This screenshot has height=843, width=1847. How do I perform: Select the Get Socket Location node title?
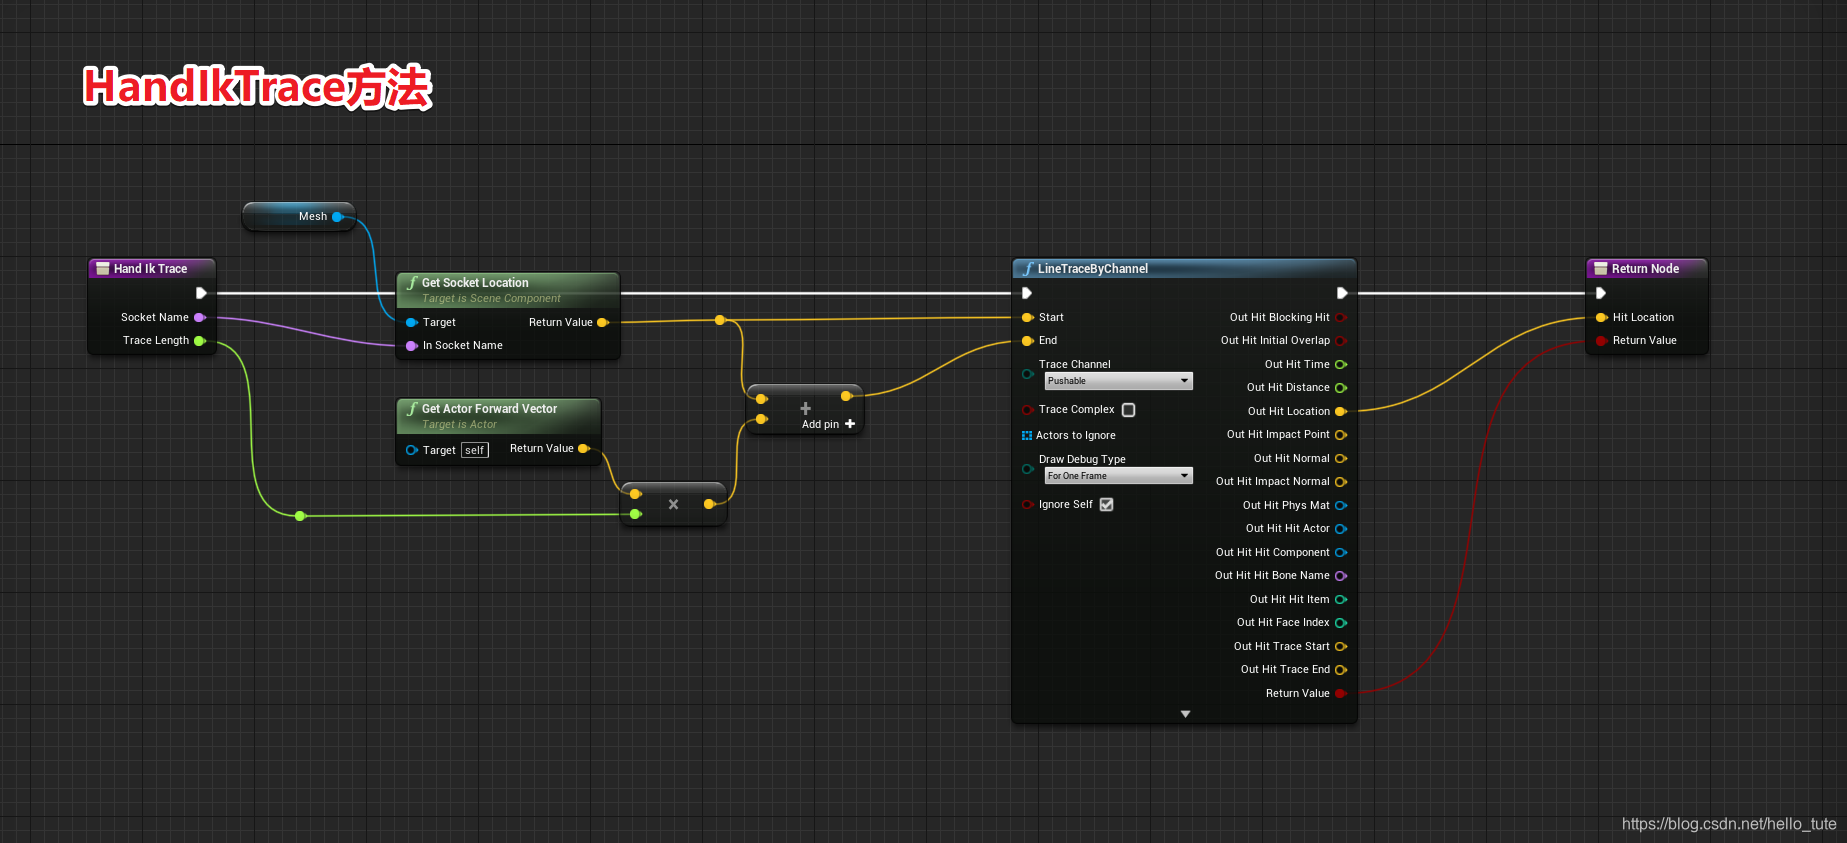pos(475,283)
